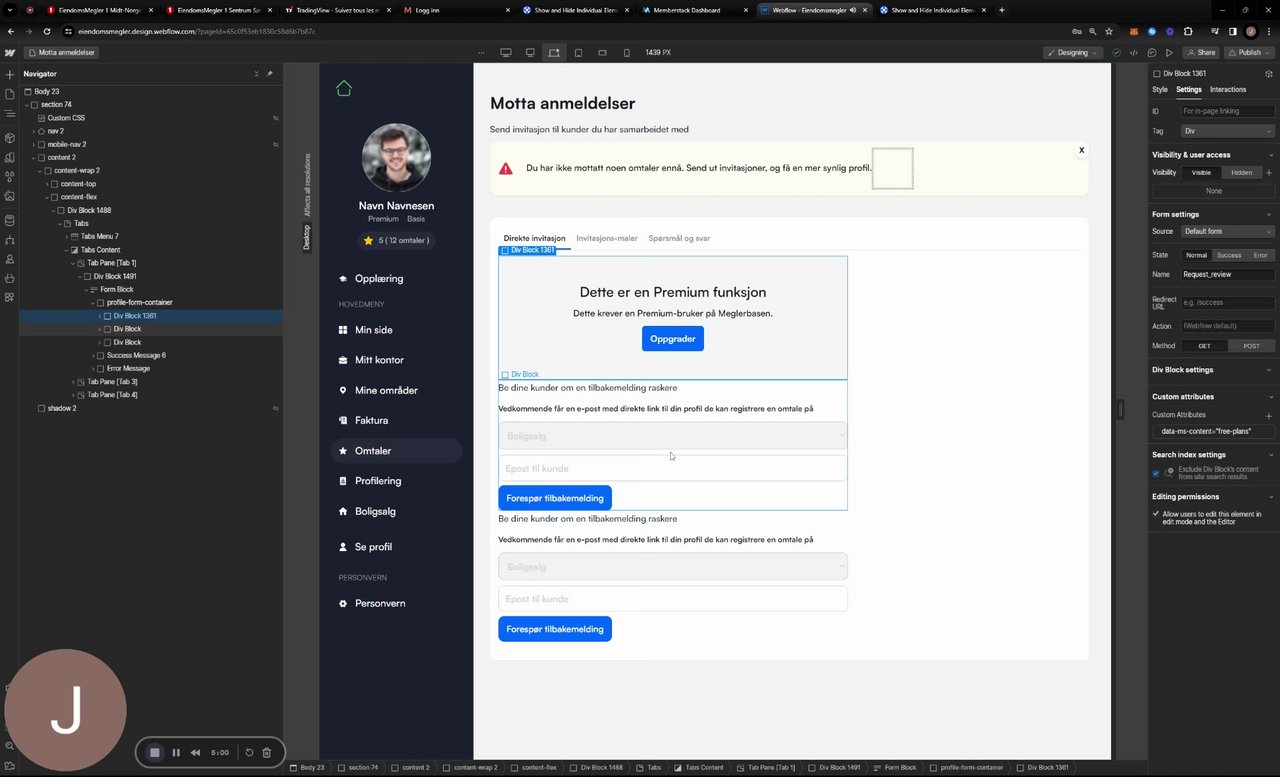
Task: Switch to the Interactions tab
Action: coord(1228,90)
